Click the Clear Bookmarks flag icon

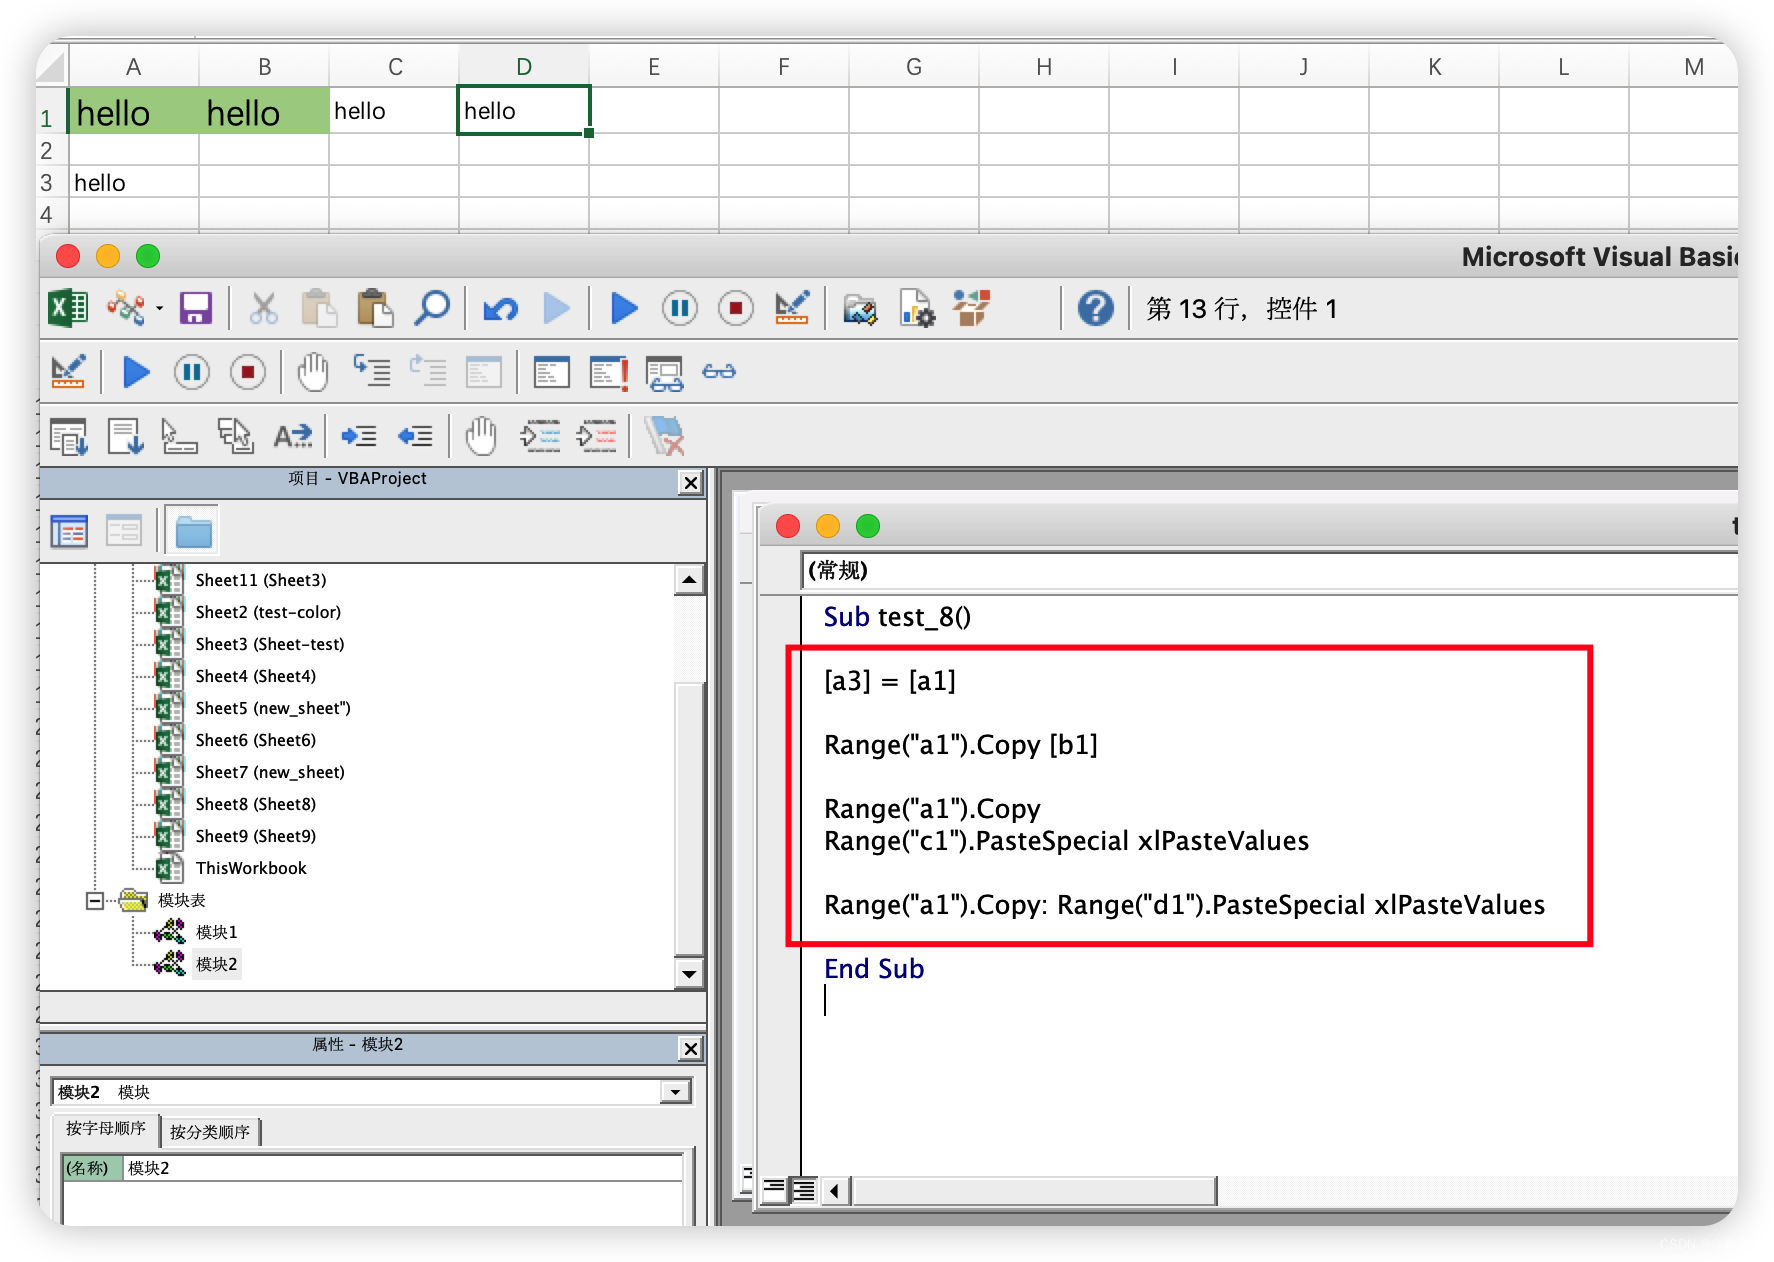pos(664,436)
